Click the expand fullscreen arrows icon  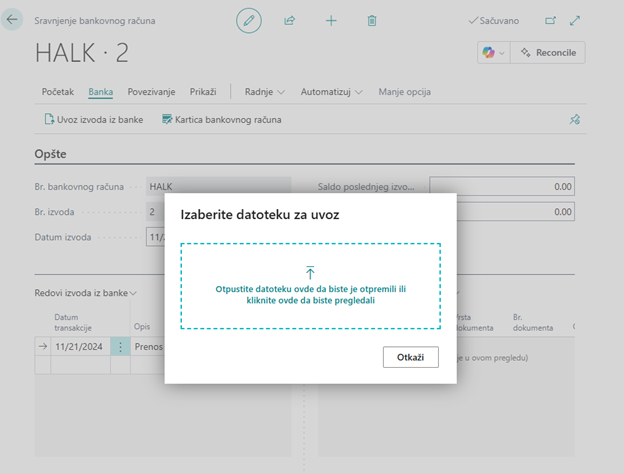coord(575,20)
